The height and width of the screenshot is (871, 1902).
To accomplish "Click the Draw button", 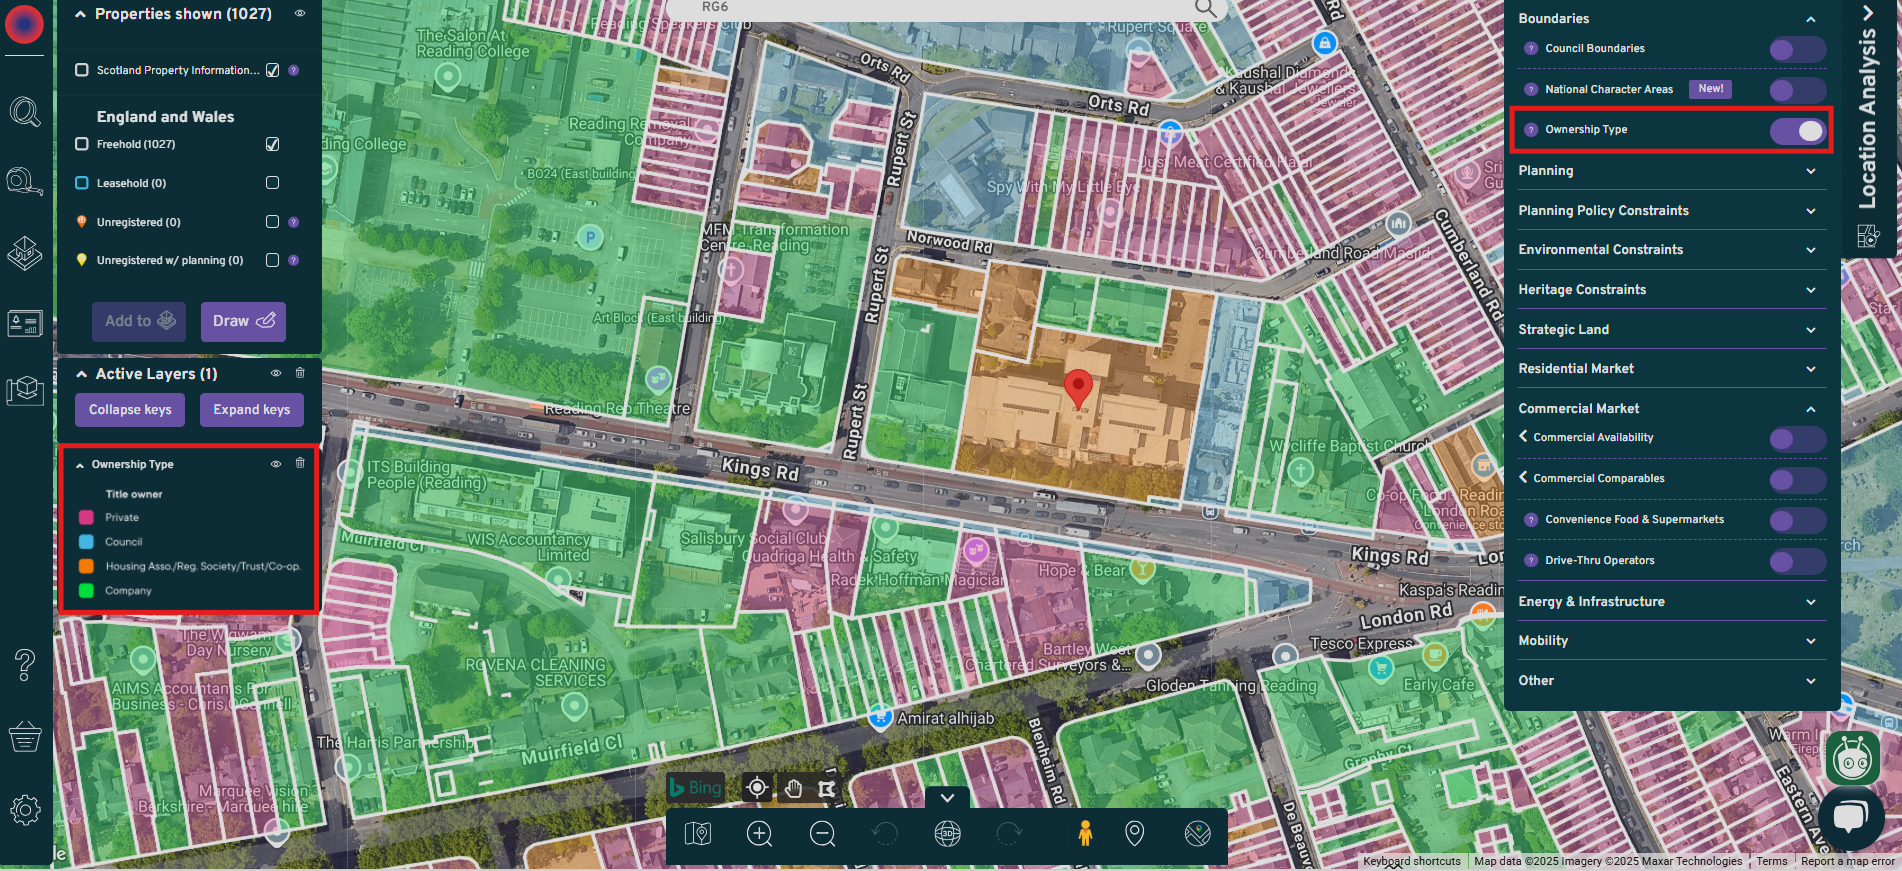I will pos(243,321).
